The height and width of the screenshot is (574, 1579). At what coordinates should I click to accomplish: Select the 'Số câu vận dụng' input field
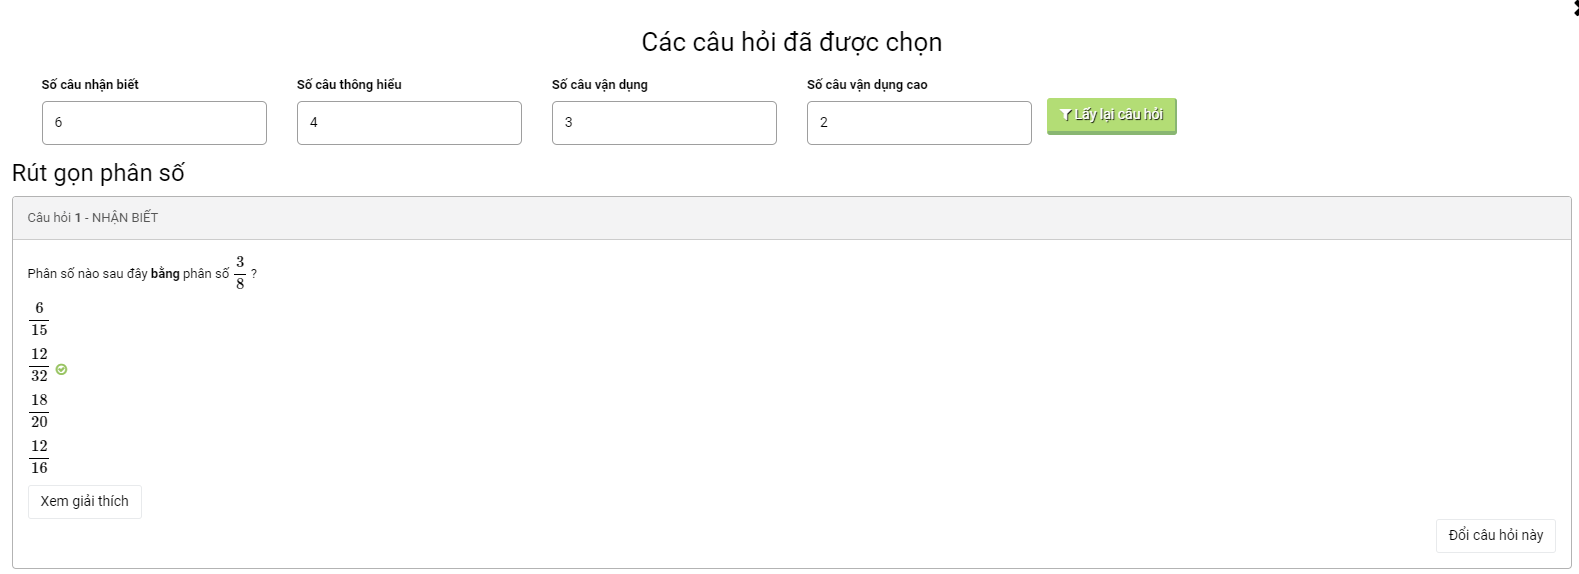pos(664,123)
